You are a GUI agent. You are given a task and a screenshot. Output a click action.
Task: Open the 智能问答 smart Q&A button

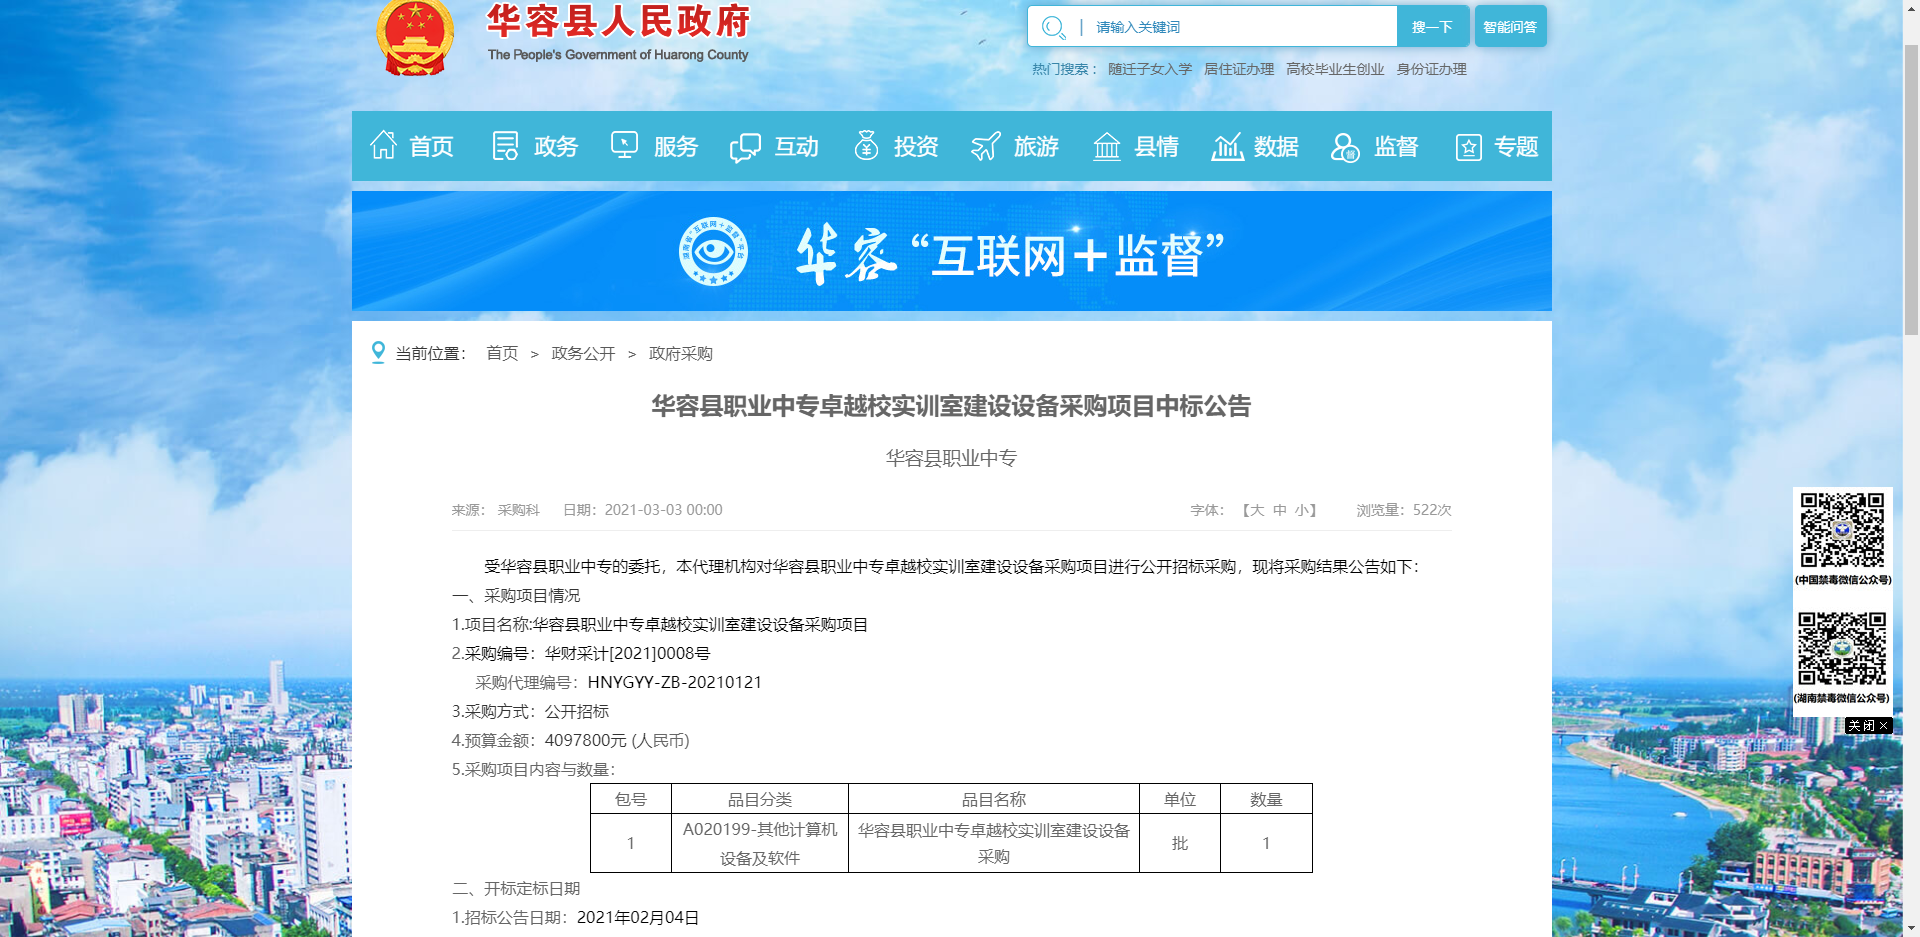(1510, 27)
